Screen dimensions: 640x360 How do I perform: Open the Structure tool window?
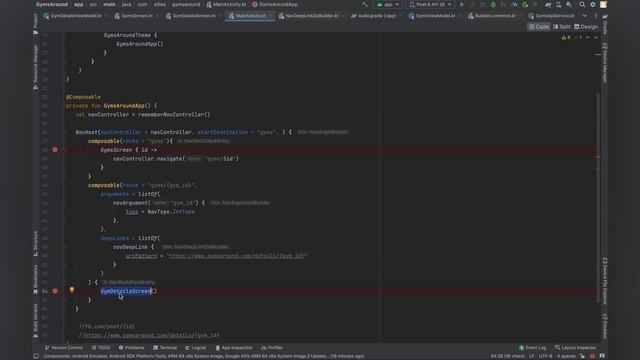pyautogui.click(x=36, y=244)
